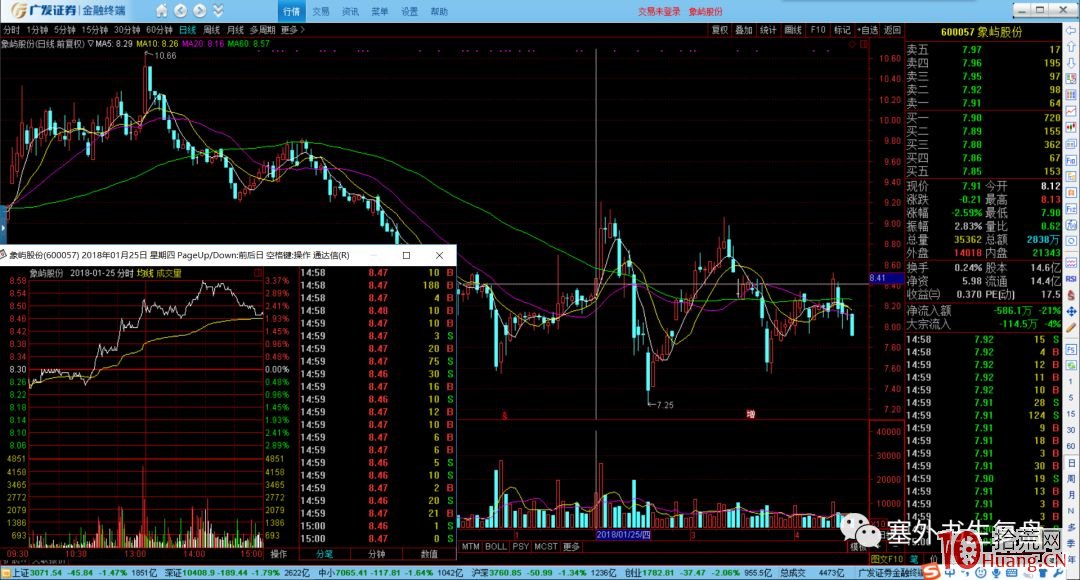Select the 1分钟 chart period
Viewport: 1080px width, 580px height.
(x=37, y=30)
